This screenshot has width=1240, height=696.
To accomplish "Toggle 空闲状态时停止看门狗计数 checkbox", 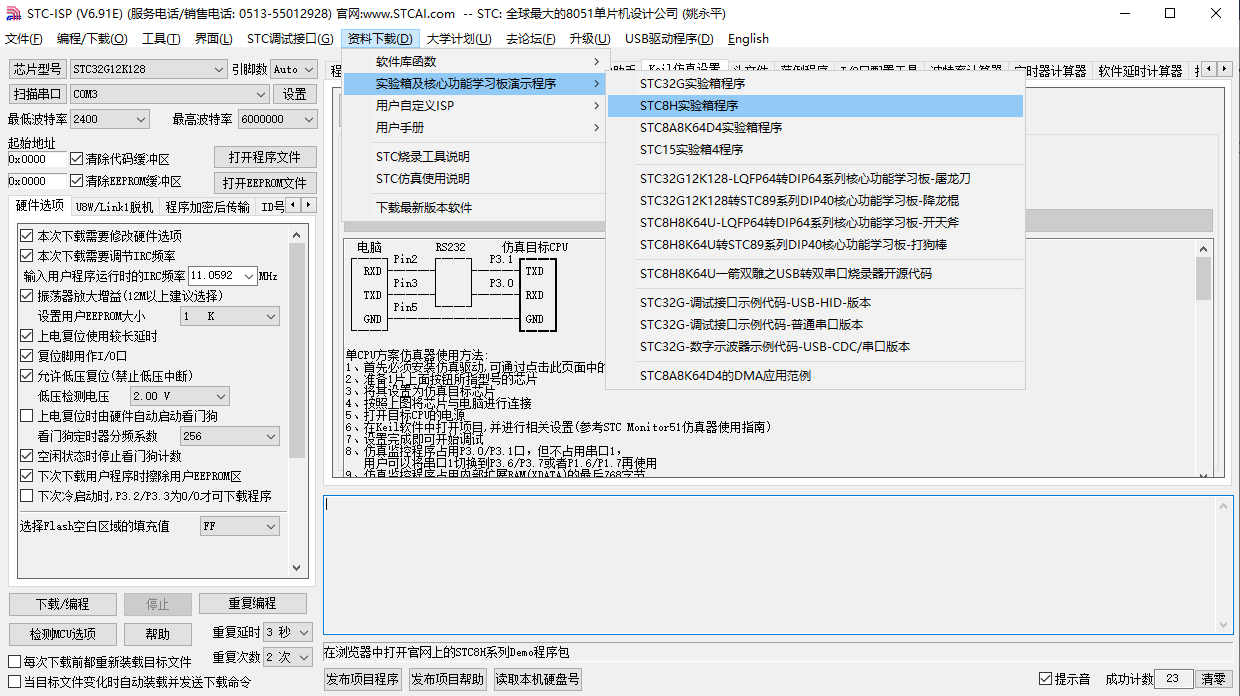I will (27, 456).
